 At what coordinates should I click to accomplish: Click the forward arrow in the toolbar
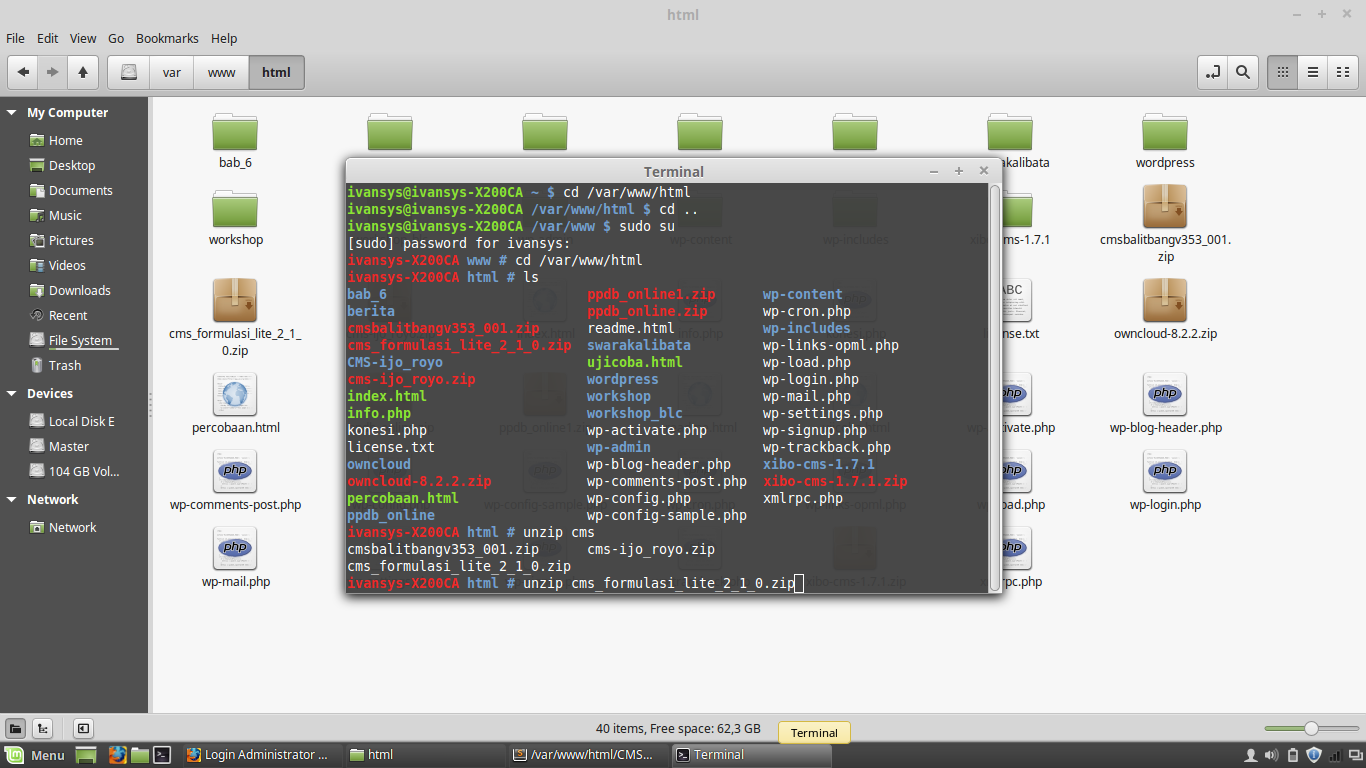tap(52, 72)
